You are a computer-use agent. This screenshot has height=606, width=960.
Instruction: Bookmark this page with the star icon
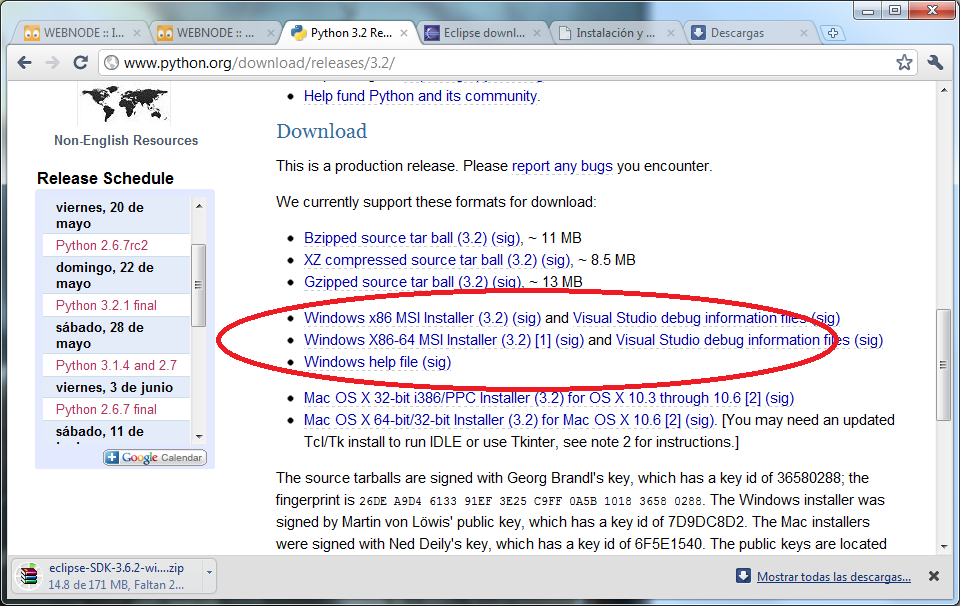tap(904, 62)
